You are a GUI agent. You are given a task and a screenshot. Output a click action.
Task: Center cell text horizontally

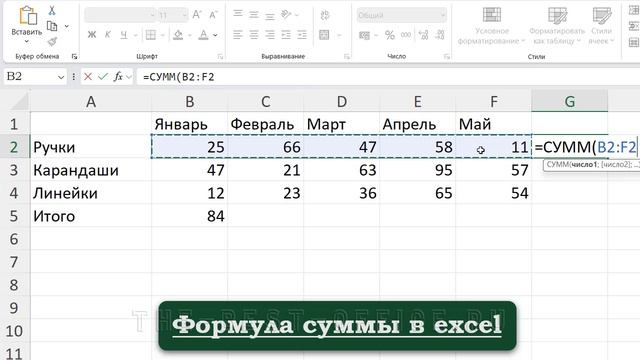[x=253, y=35]
